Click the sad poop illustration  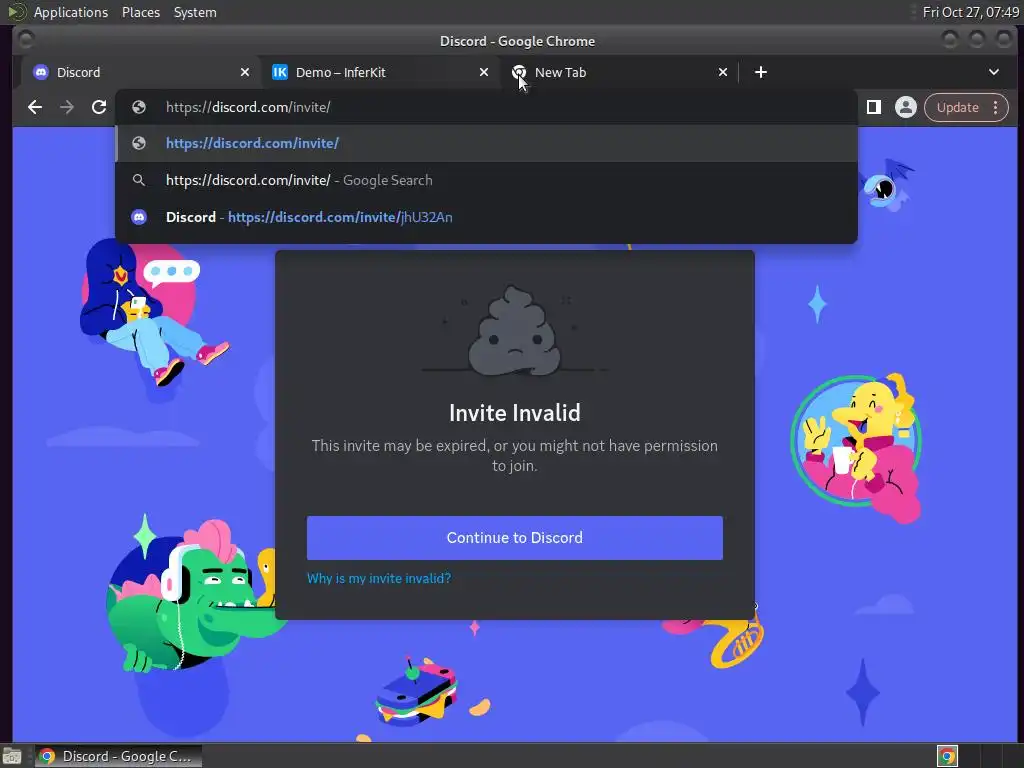(515, 331)
